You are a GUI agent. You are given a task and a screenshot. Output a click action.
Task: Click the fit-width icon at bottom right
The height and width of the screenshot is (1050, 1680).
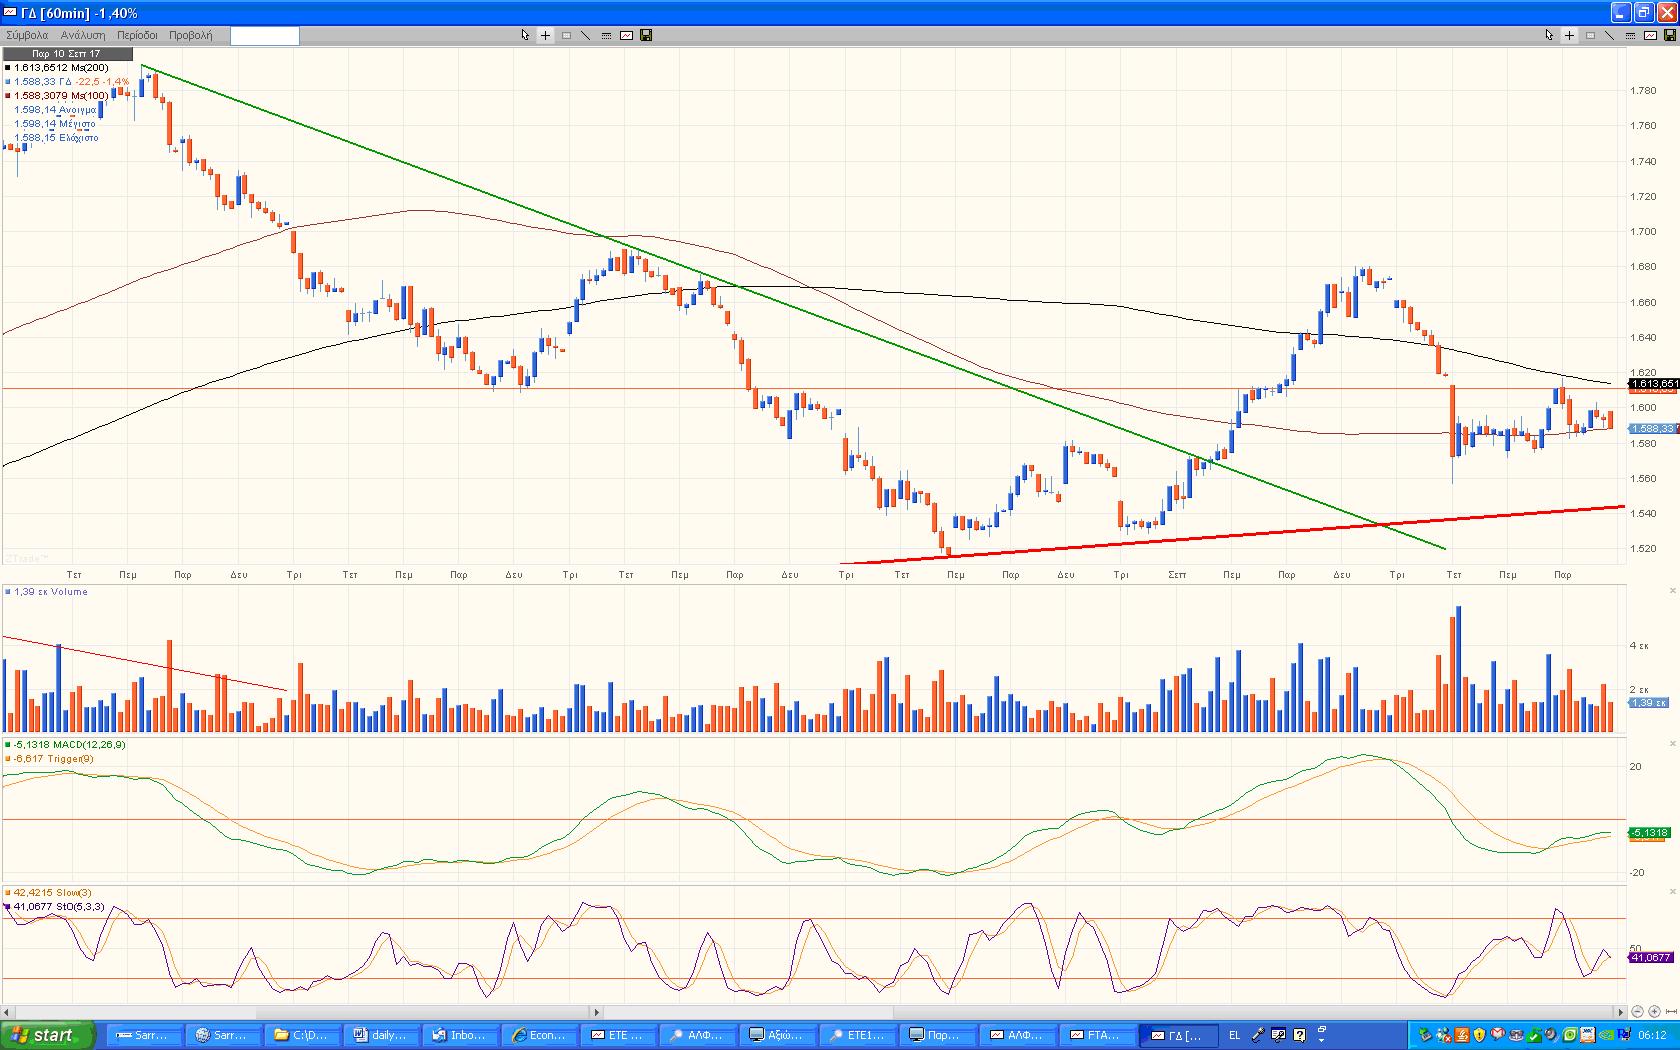coord(1670,1012)
